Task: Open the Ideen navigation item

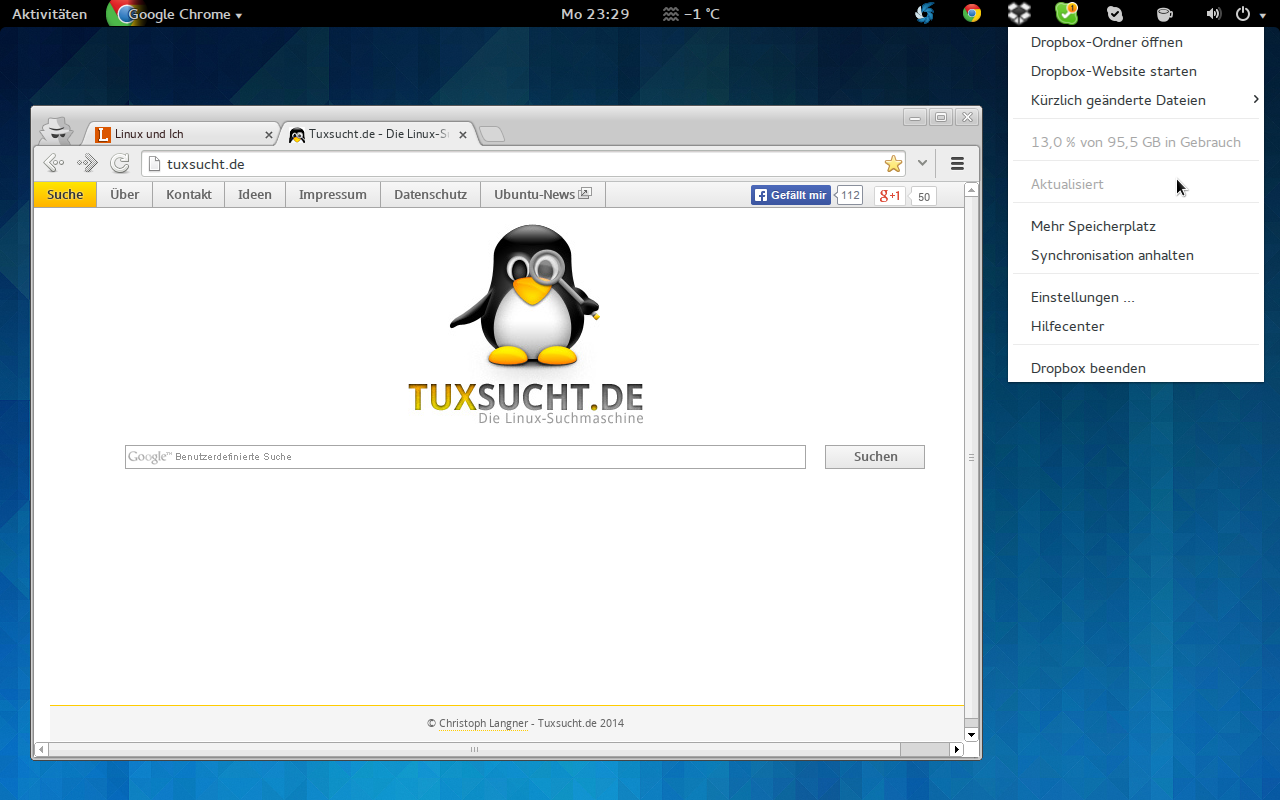Action: pyautogui.click(x=255, y=195)
